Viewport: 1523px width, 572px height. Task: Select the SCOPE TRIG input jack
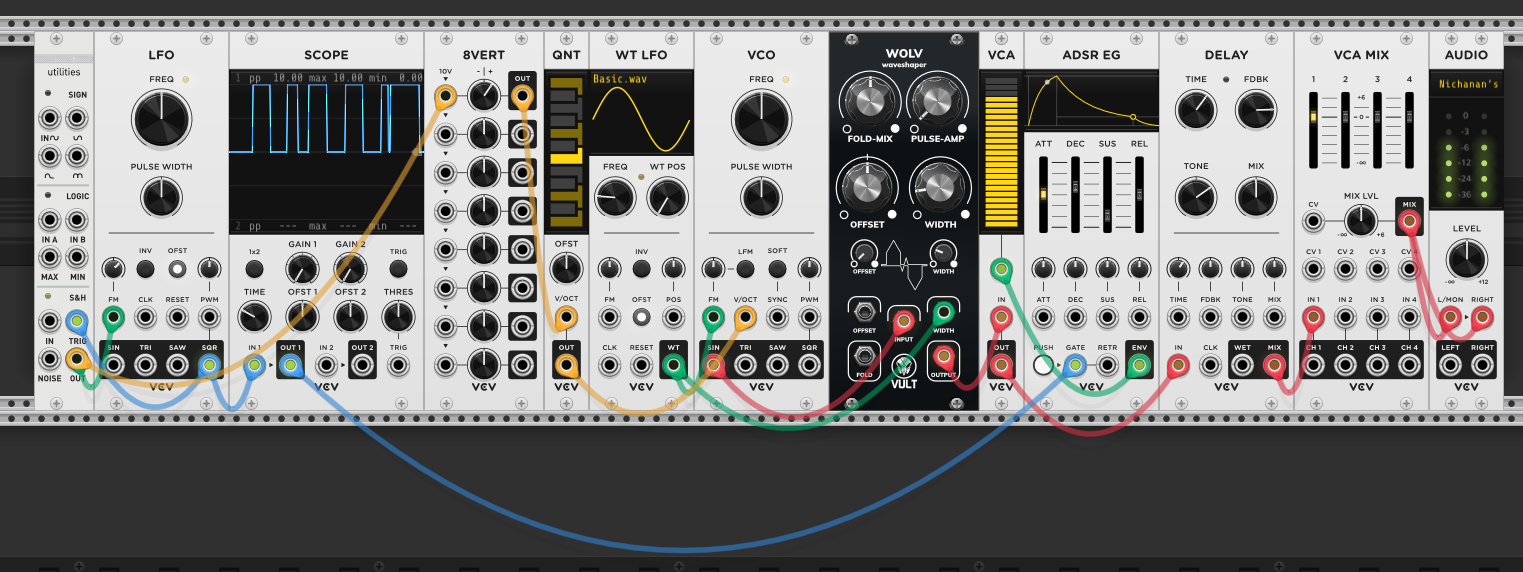tap(398, 366)
